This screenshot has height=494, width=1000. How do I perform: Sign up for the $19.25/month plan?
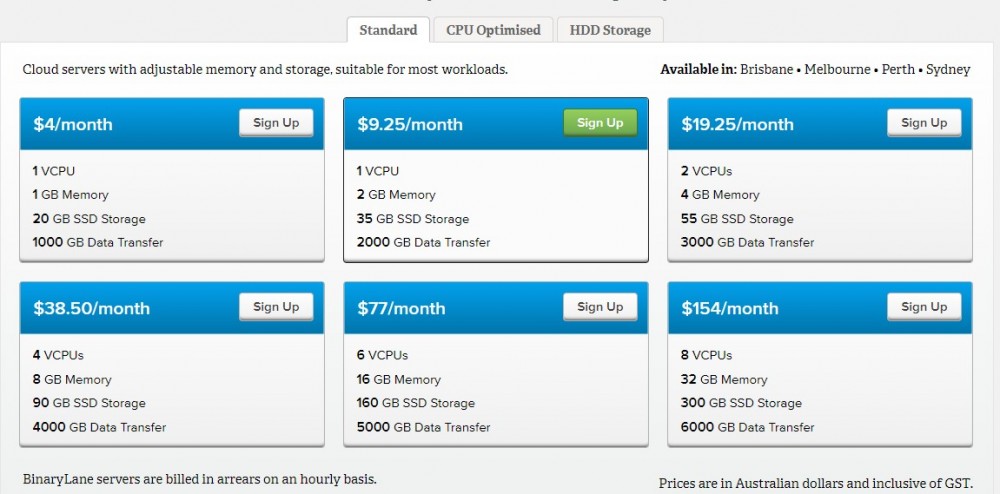[x=924, y=123]
